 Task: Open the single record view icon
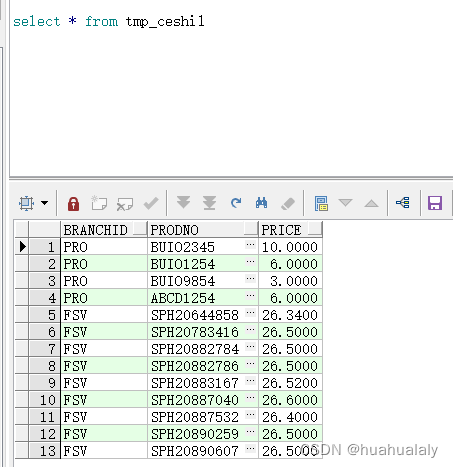tap(321, 203)
